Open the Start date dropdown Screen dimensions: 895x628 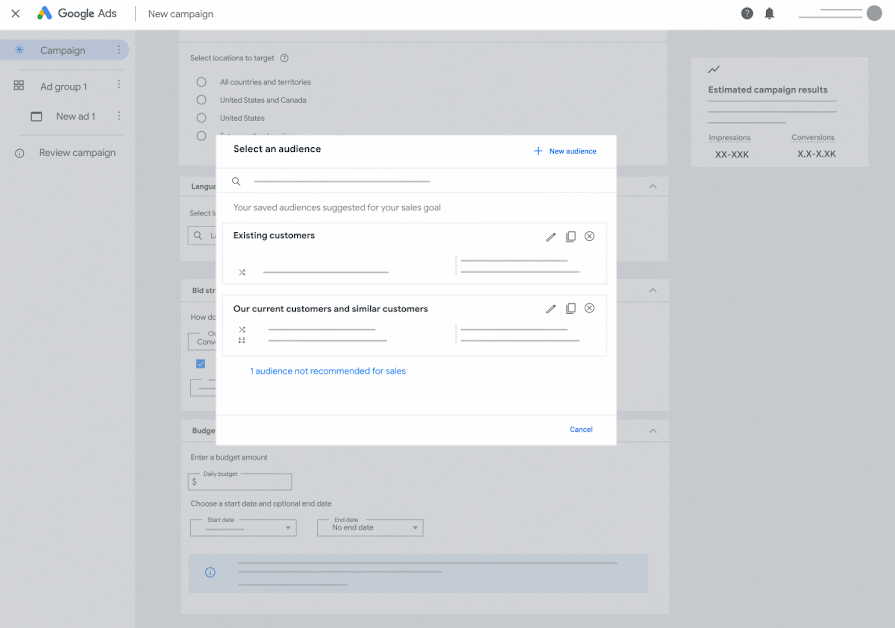[x=243, y=528]
